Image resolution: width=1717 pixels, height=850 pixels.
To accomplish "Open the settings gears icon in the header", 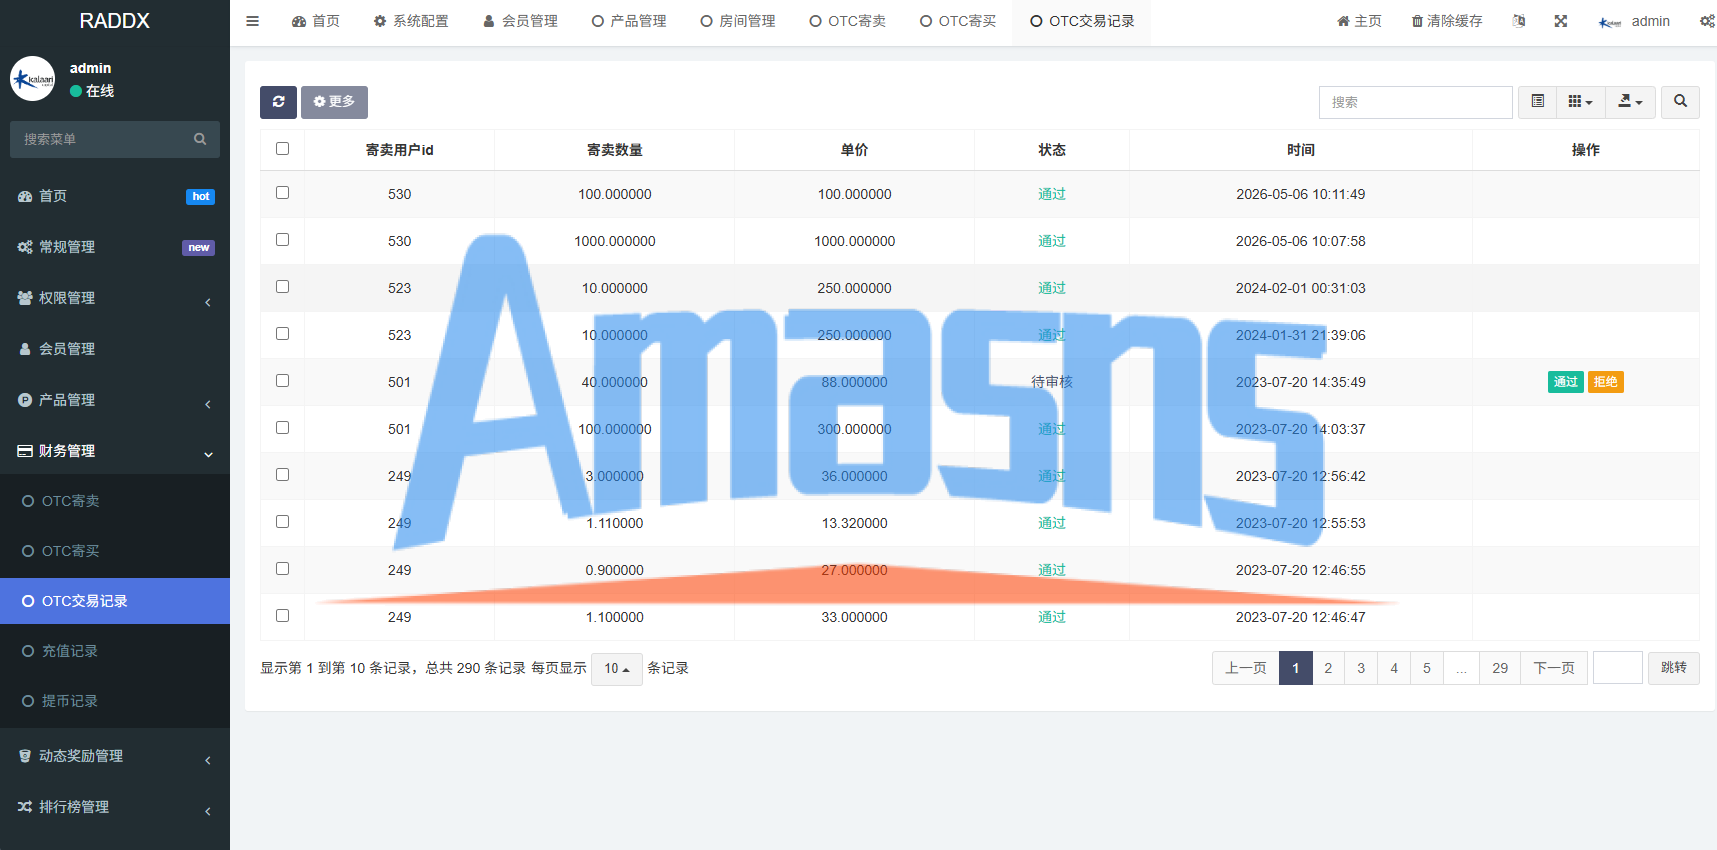I will point(1707,21).
